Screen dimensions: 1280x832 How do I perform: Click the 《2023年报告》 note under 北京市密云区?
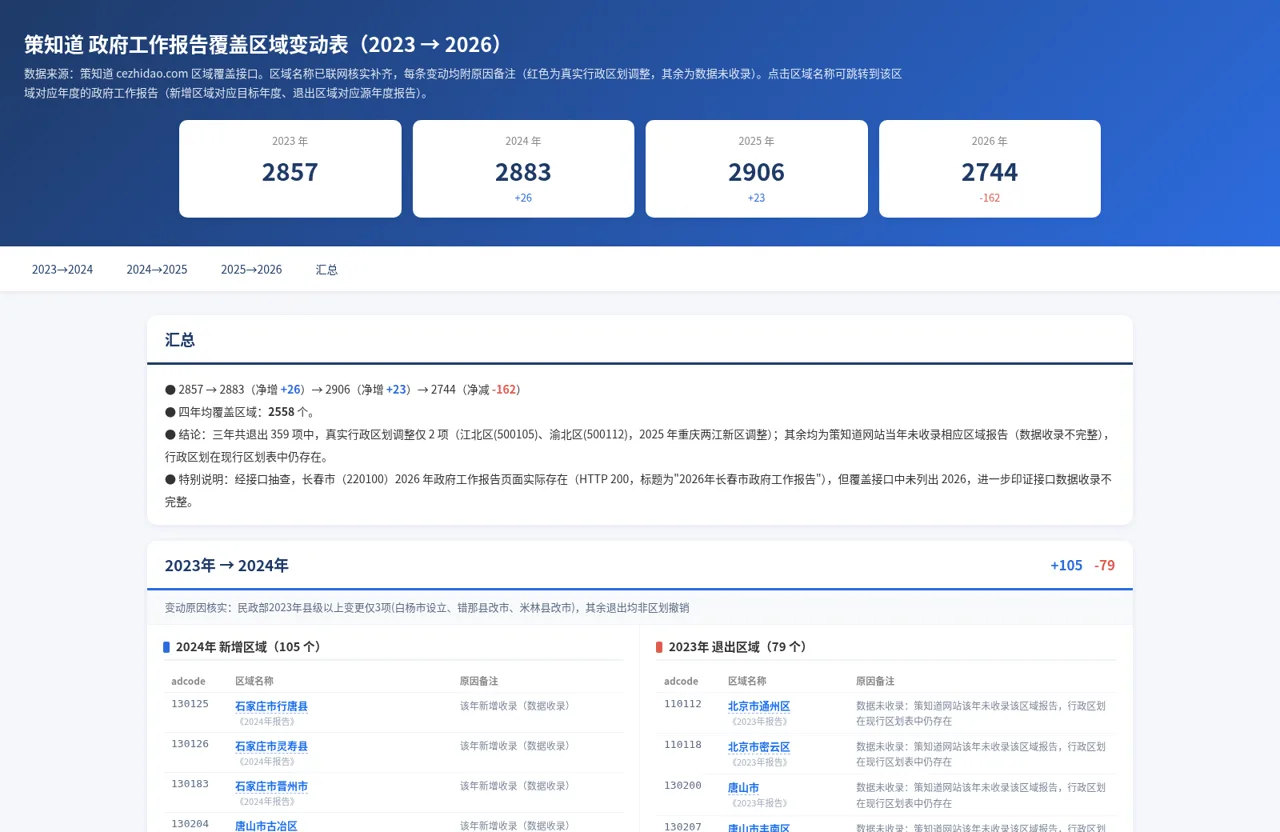[758, 762]
